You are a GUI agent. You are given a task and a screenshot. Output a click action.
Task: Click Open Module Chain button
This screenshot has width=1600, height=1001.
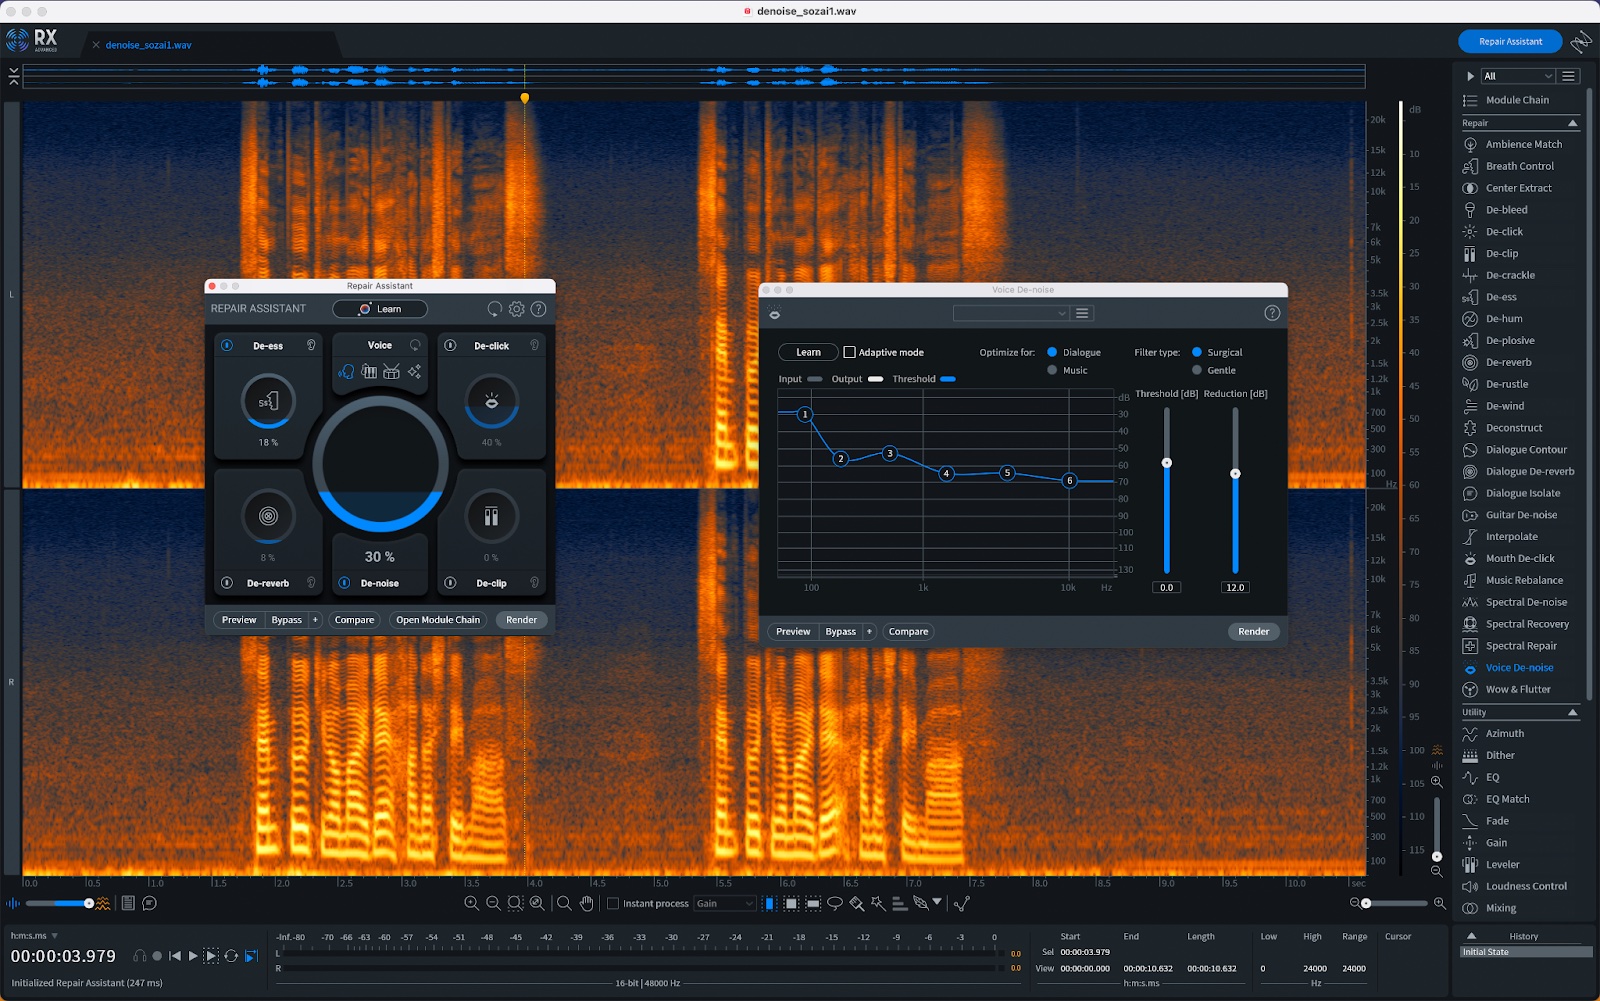pyautogui.click(x=438, y=620)
